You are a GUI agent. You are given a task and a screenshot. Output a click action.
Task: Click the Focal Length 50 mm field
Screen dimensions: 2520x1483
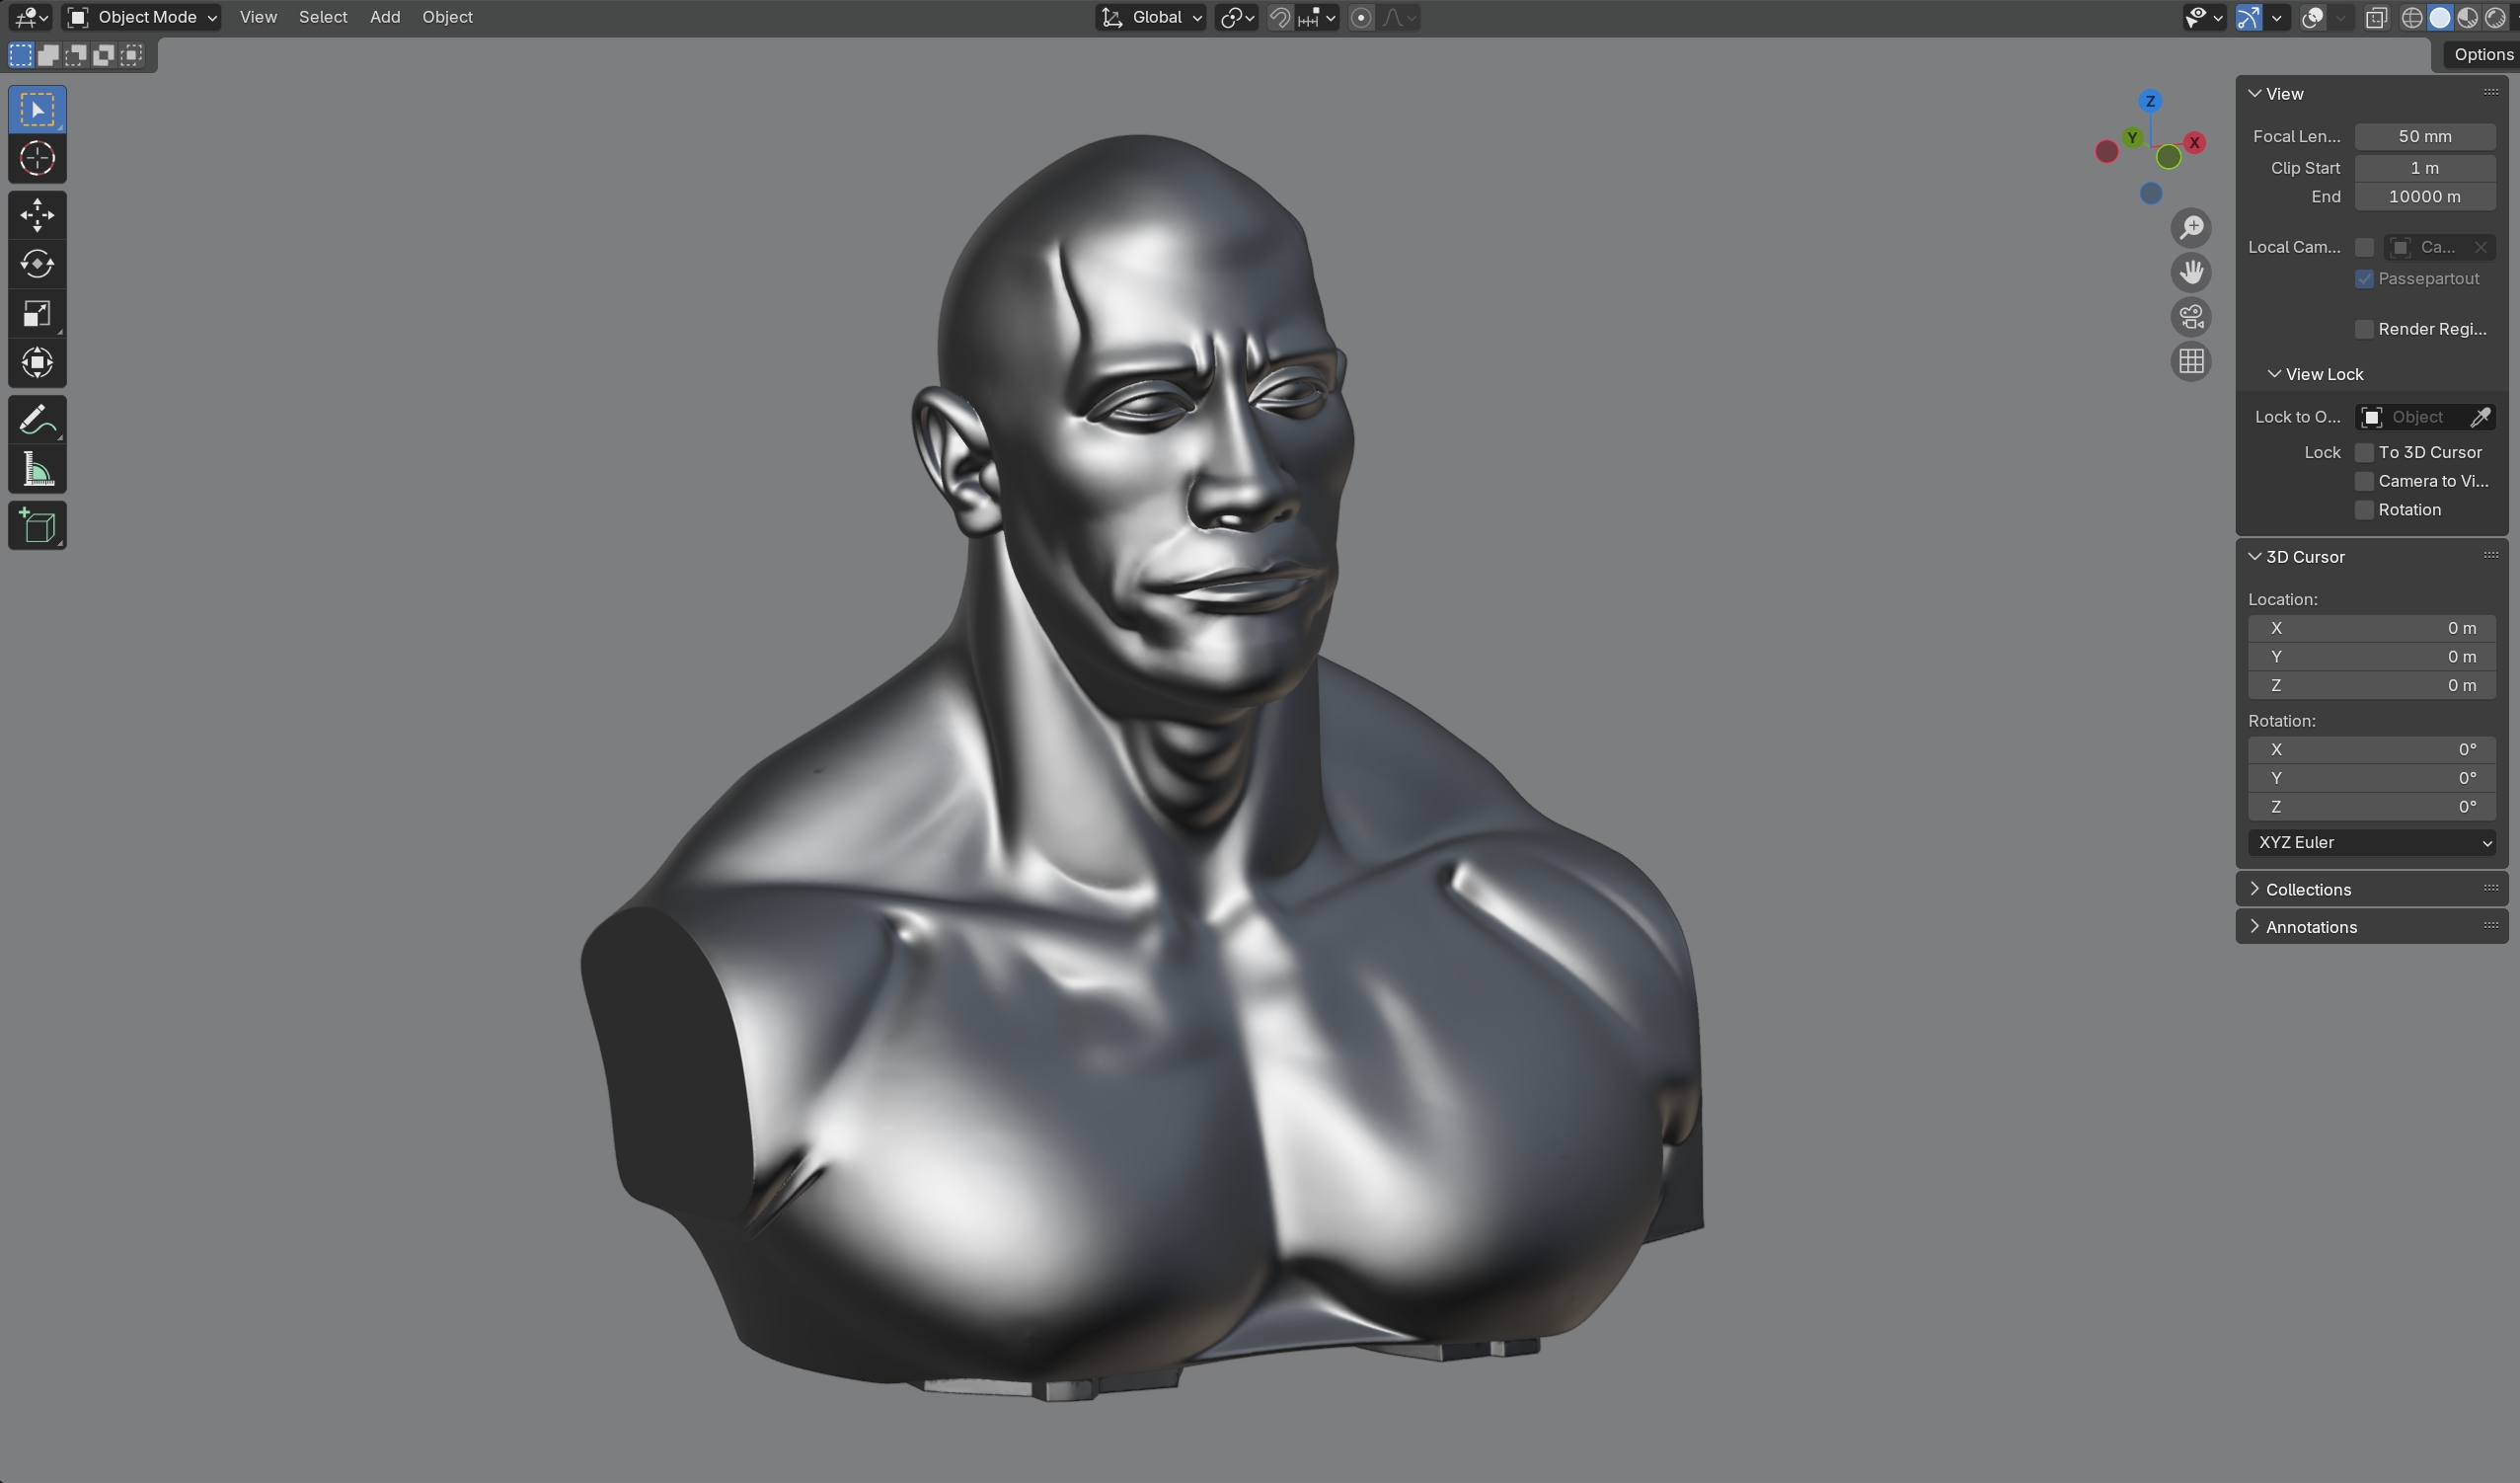click(2424, 137)
